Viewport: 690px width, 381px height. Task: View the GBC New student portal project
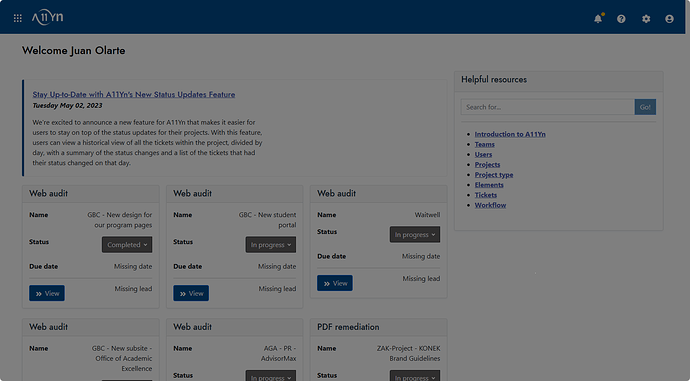coord(191,293)
